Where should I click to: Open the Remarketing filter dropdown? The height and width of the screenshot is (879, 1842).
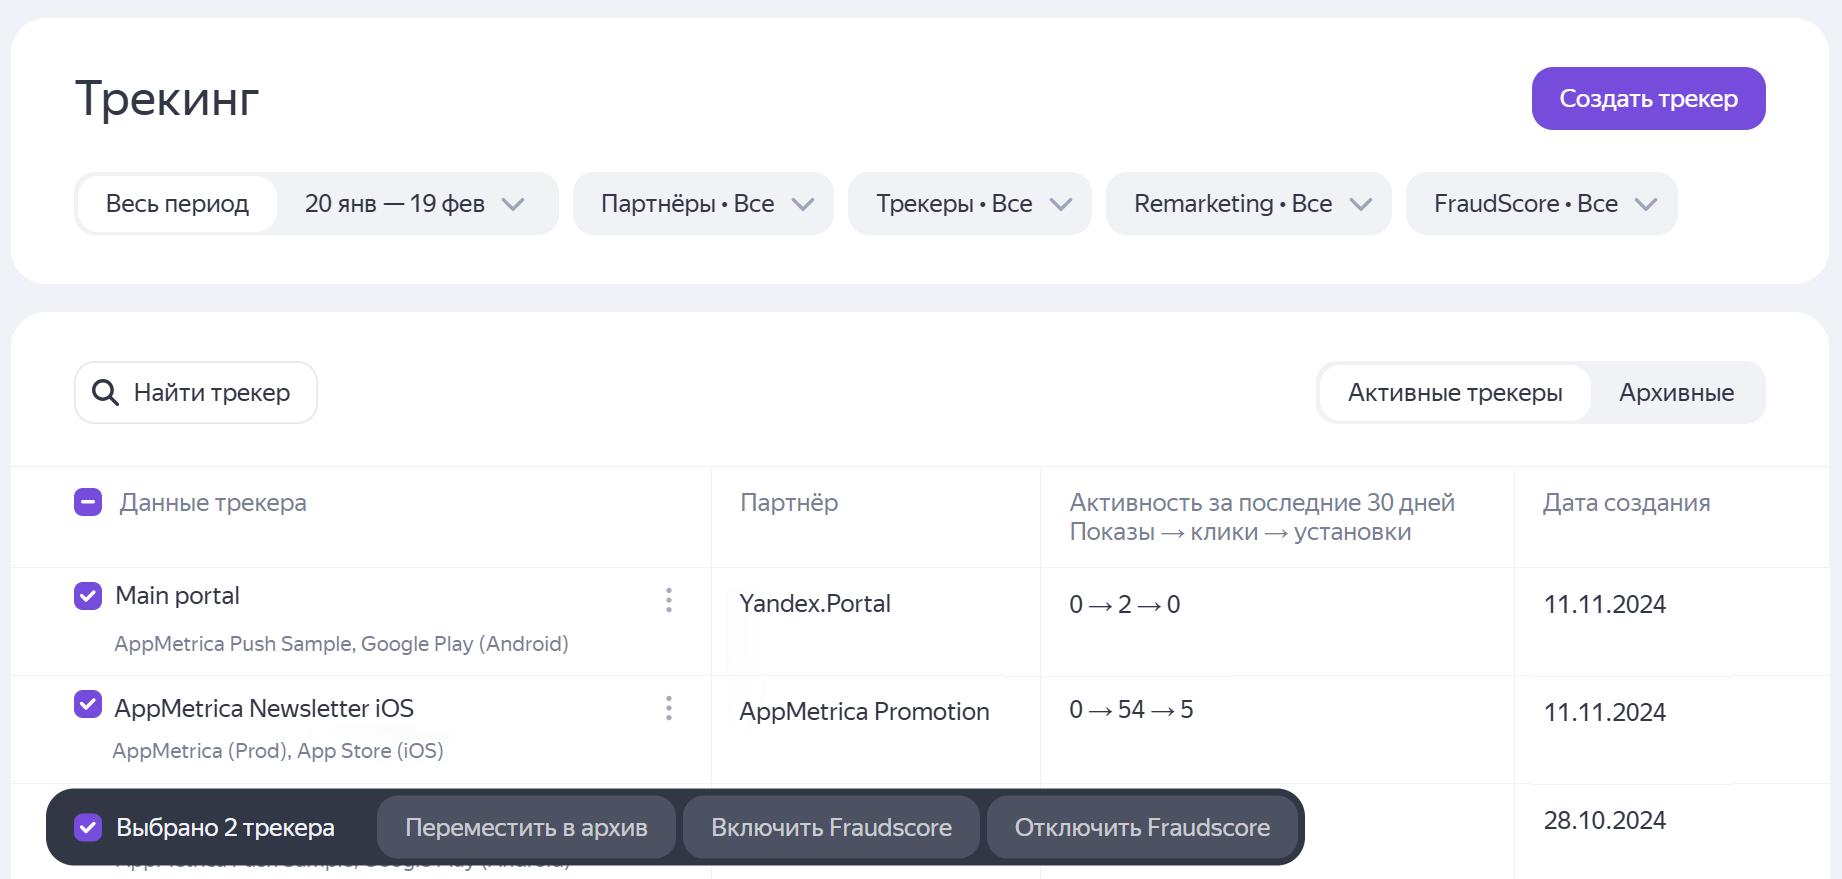point(1248,204)
